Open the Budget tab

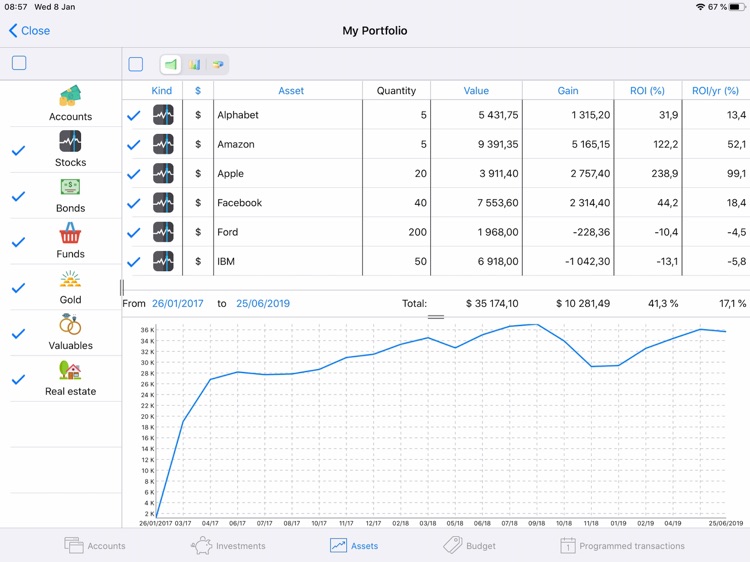(469, 545)
